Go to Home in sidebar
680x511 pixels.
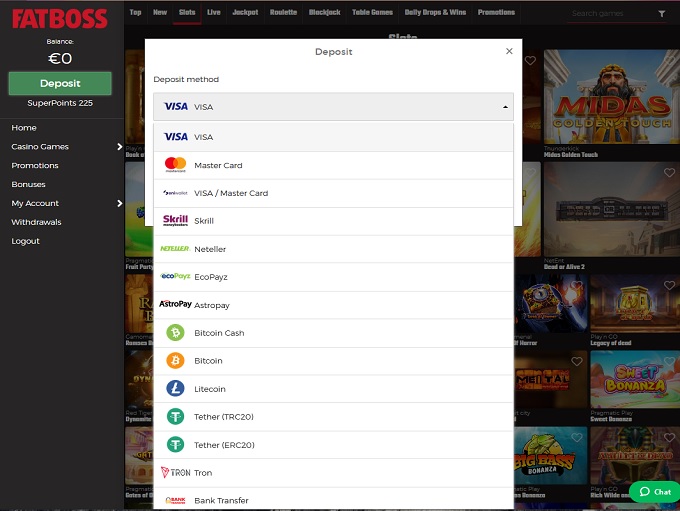pyautogui.click(x=24, y=128)
